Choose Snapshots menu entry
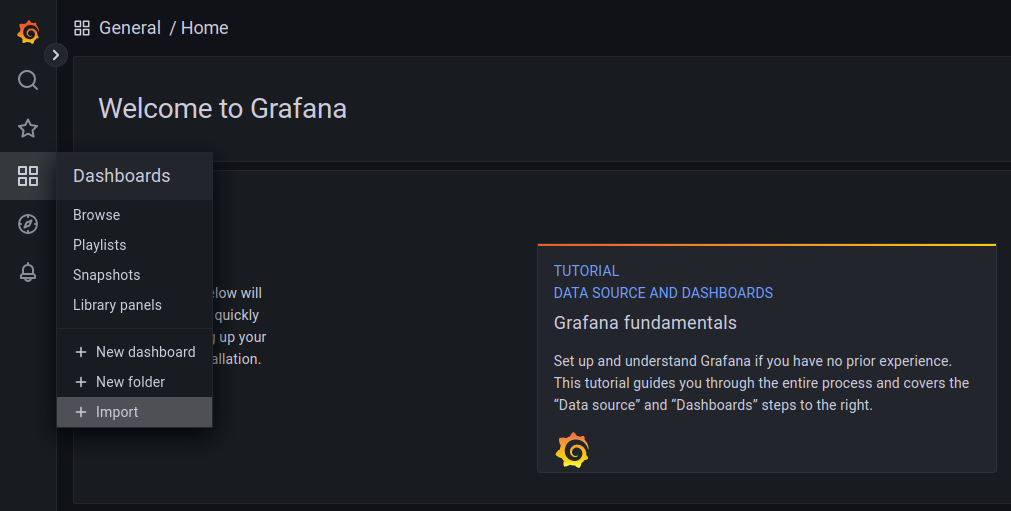Viewport: 1011px width, 511px height. [x=106, y=275]
